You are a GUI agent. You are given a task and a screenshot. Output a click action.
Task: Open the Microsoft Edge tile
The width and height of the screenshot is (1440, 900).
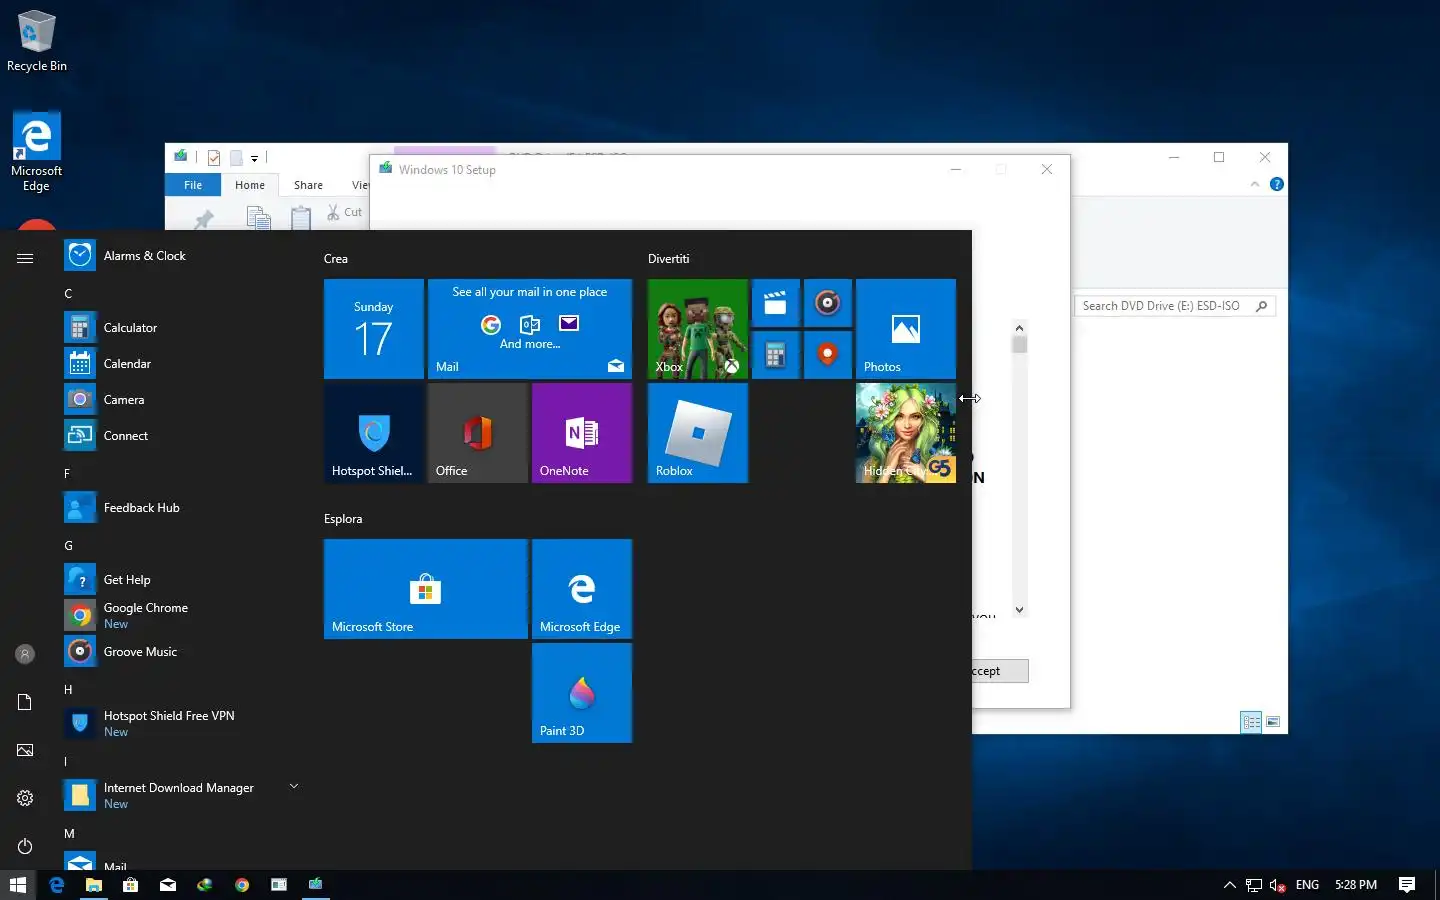582,589
